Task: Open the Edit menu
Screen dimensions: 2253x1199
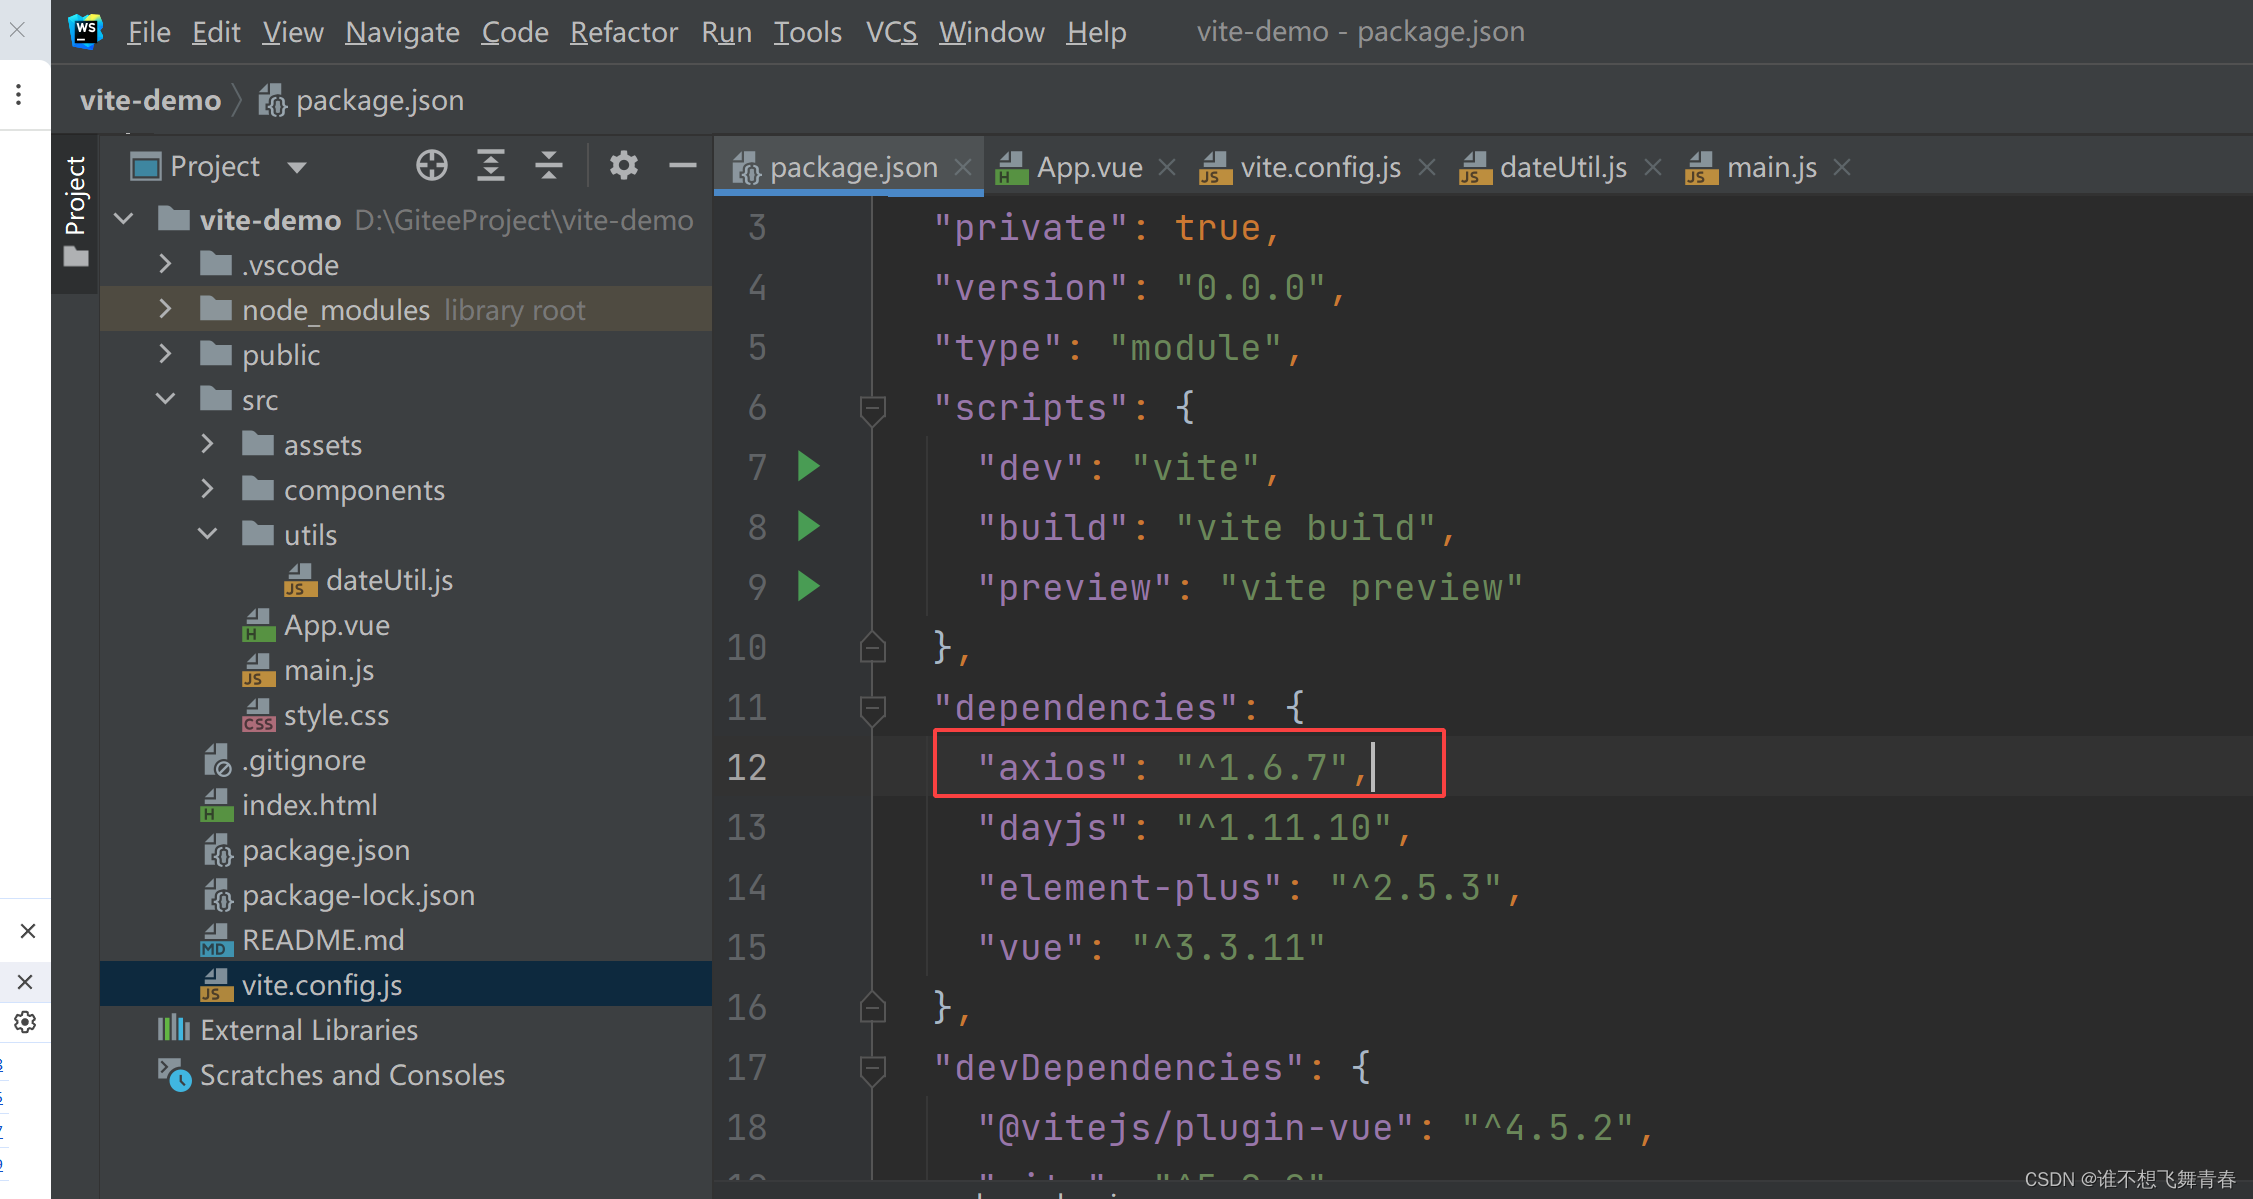Action: point(216,32)
